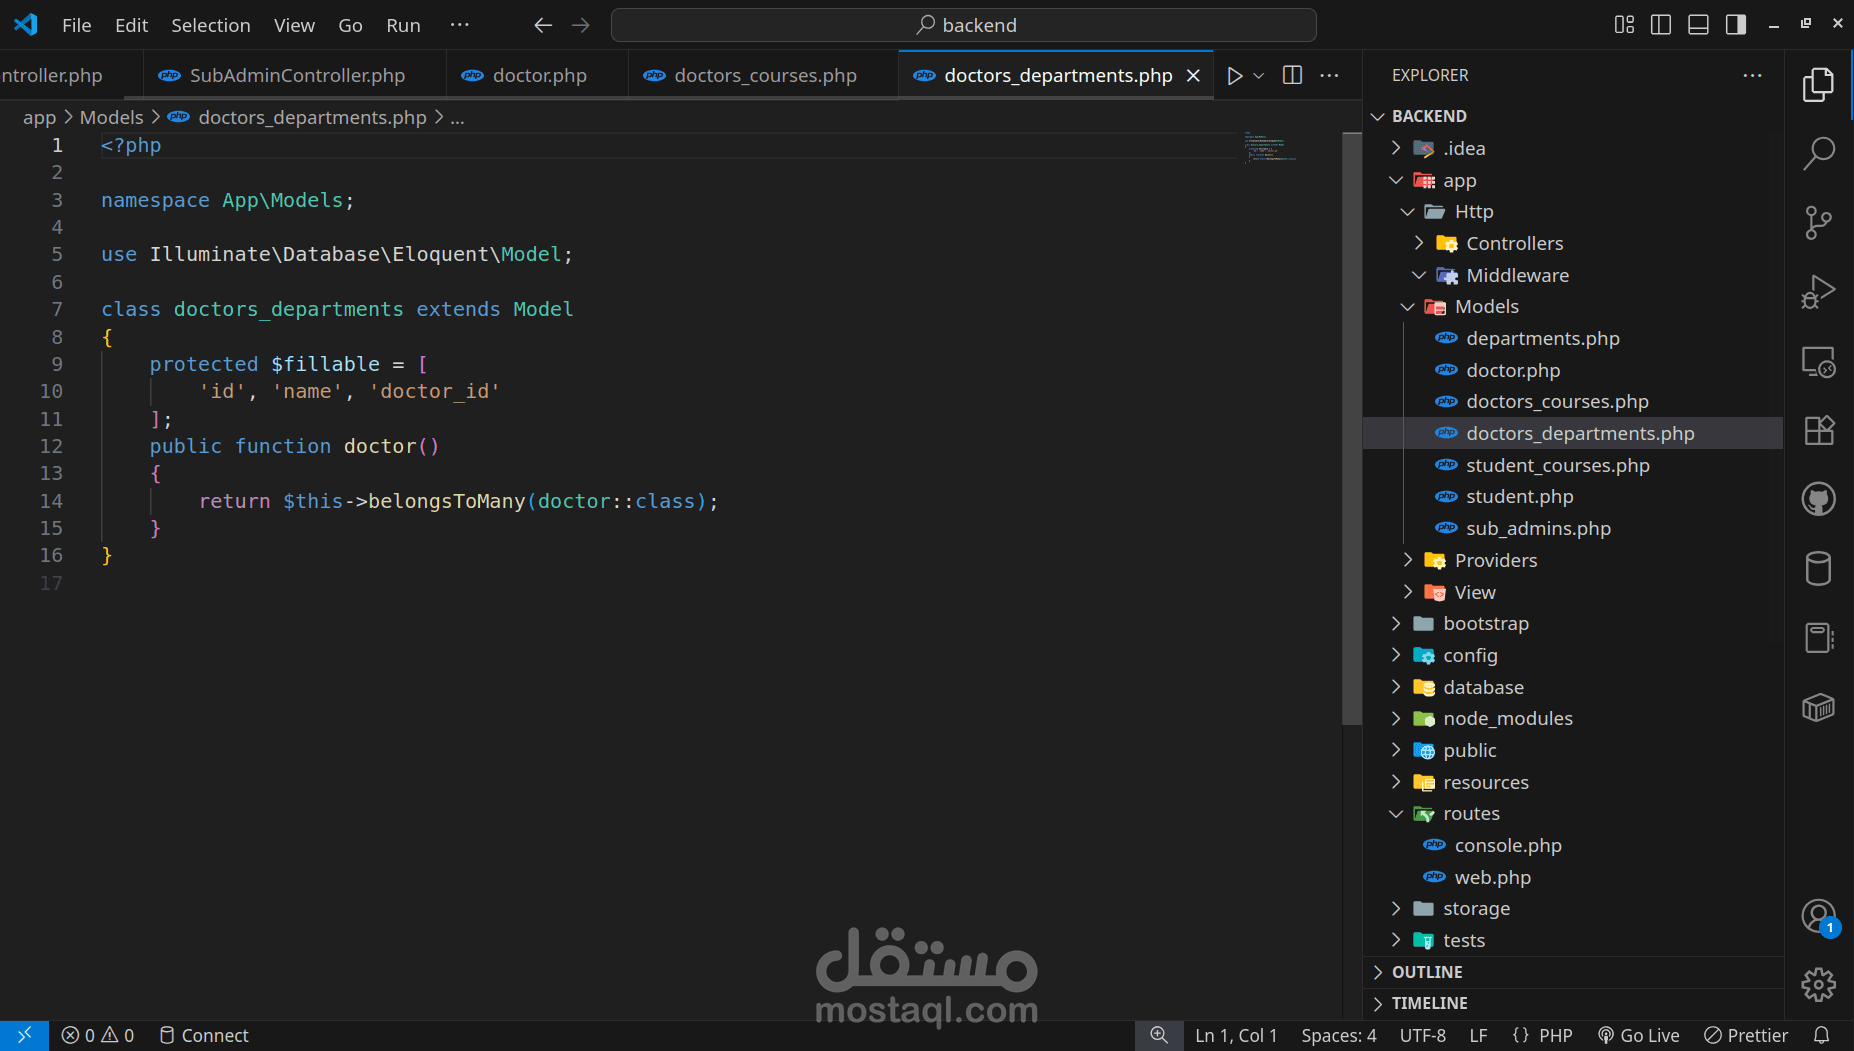Open the notifications bell icon

click(x=1822, y=1035)
